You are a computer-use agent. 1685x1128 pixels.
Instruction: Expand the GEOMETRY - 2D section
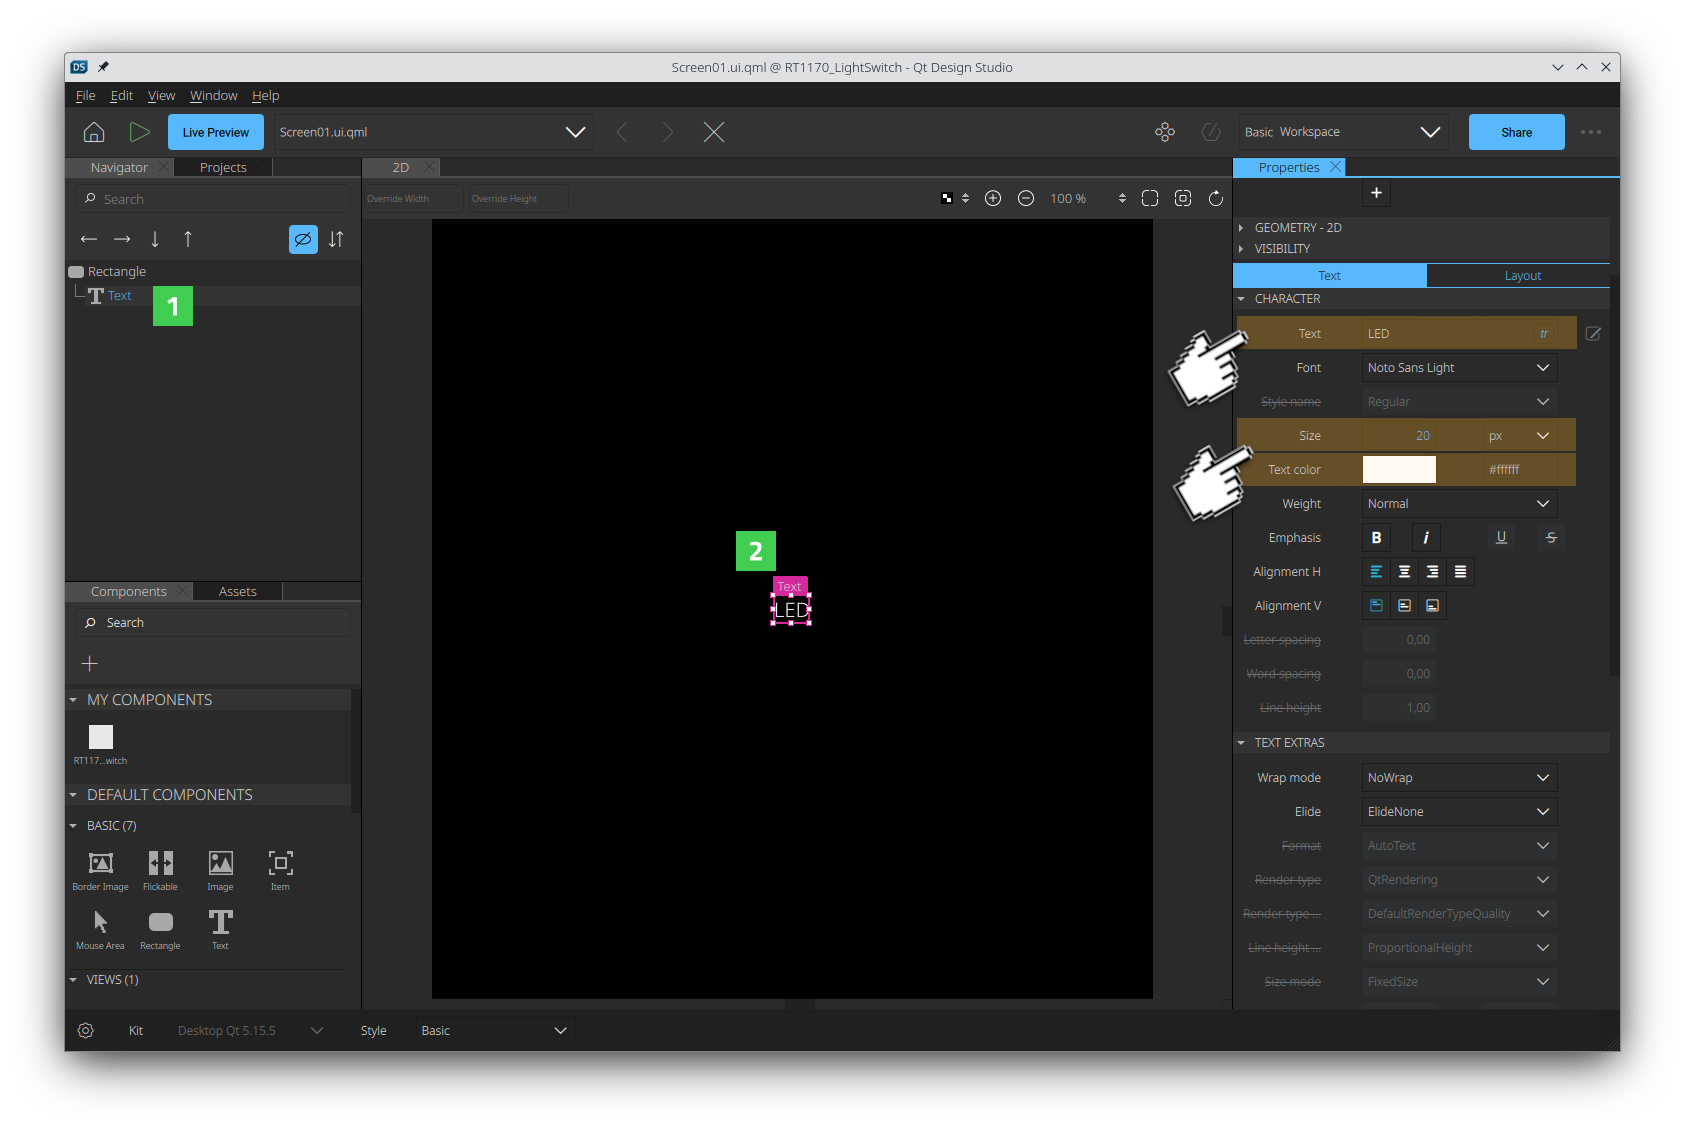[1297, 228]
